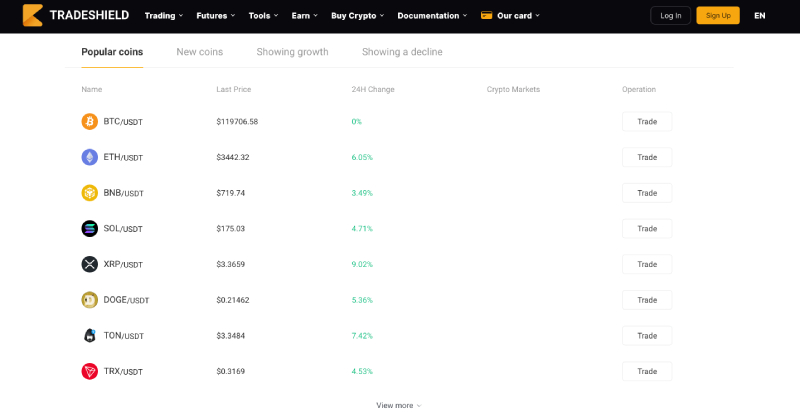The width and height of the screenshot is (800, 412).
Task: Click the Sign Up button
Action: tap(718, 15)
